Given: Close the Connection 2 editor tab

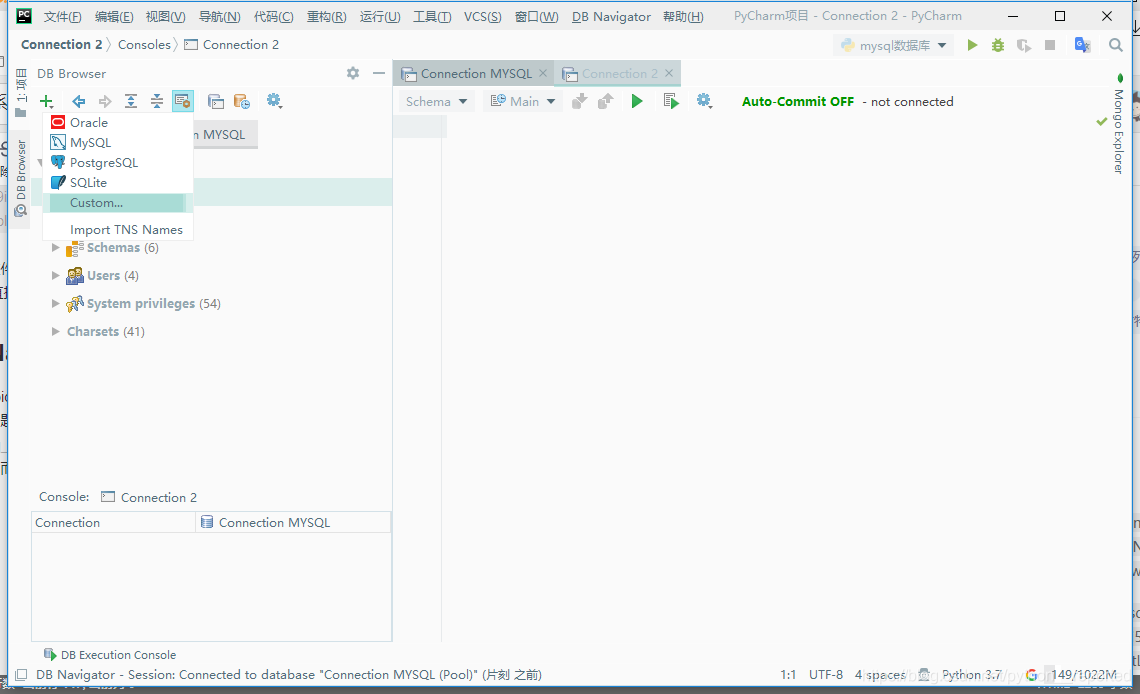Looking at the screenshot, I should click(669, 73).
